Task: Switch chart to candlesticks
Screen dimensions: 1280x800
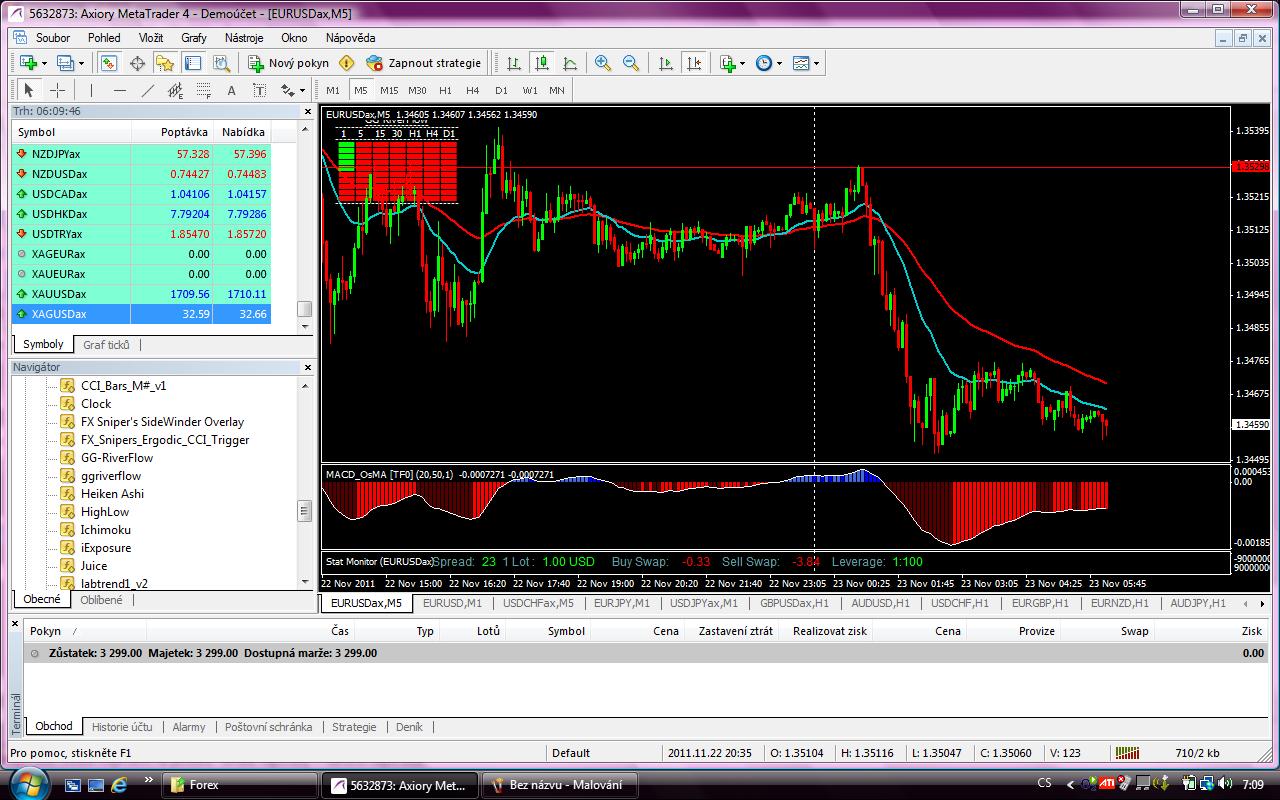Action: point(542,63)
